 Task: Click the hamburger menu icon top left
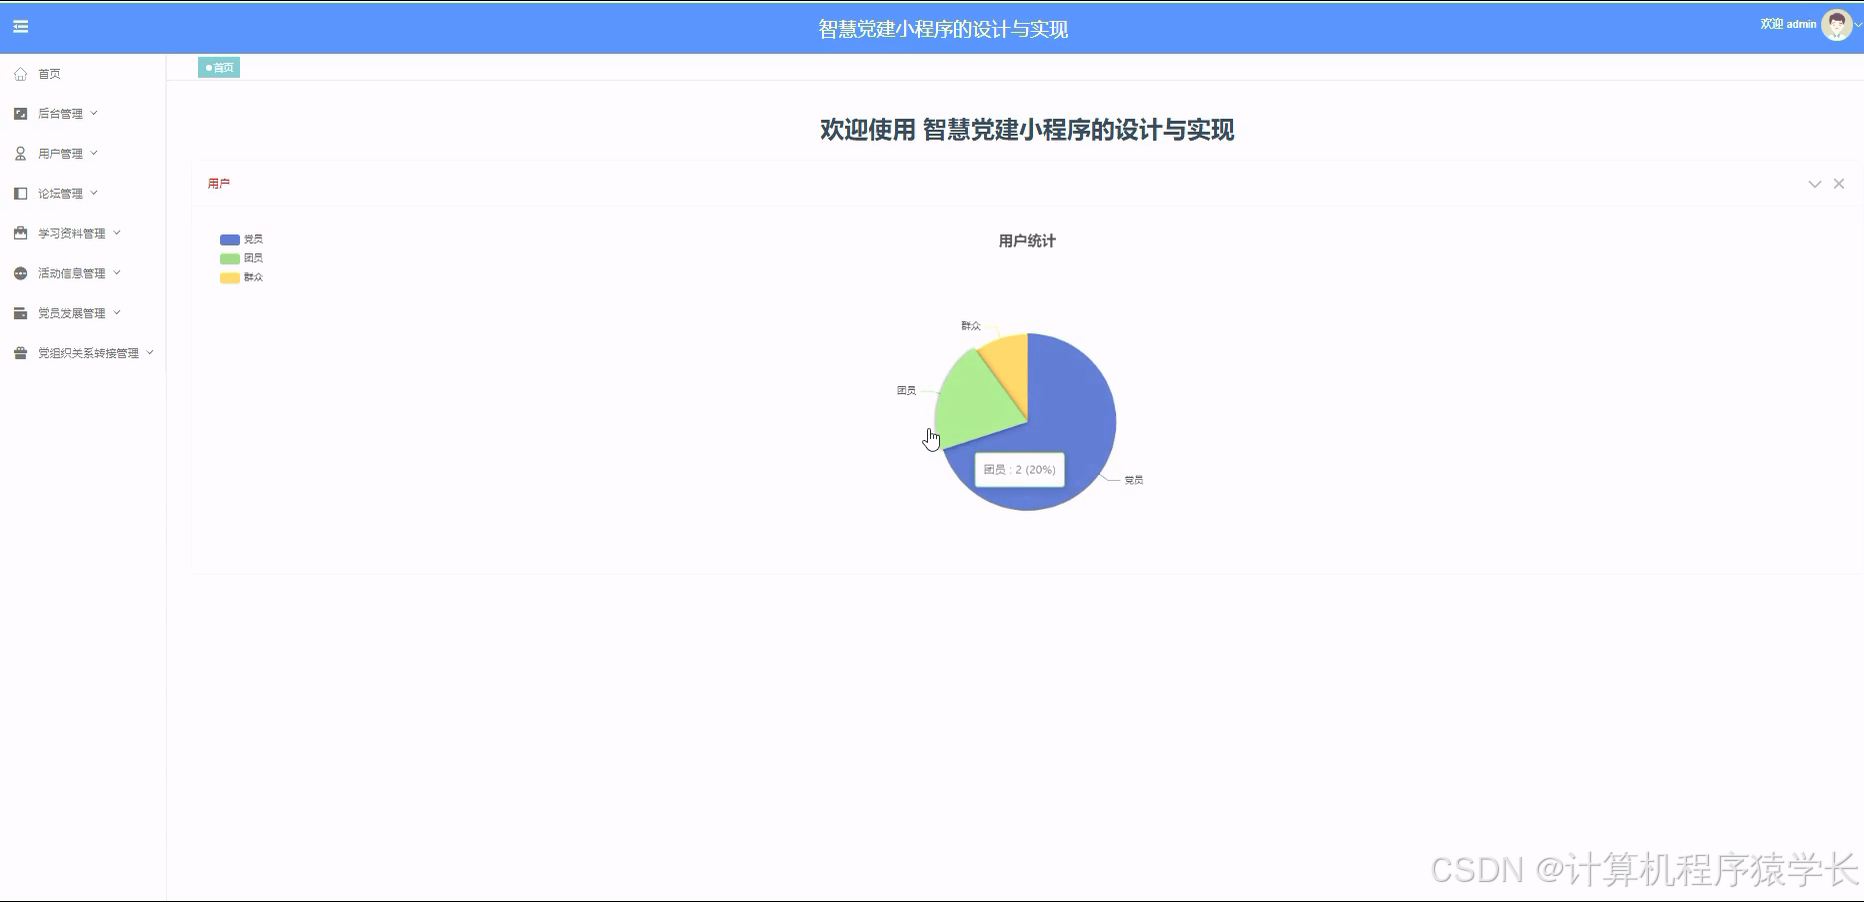20,27
